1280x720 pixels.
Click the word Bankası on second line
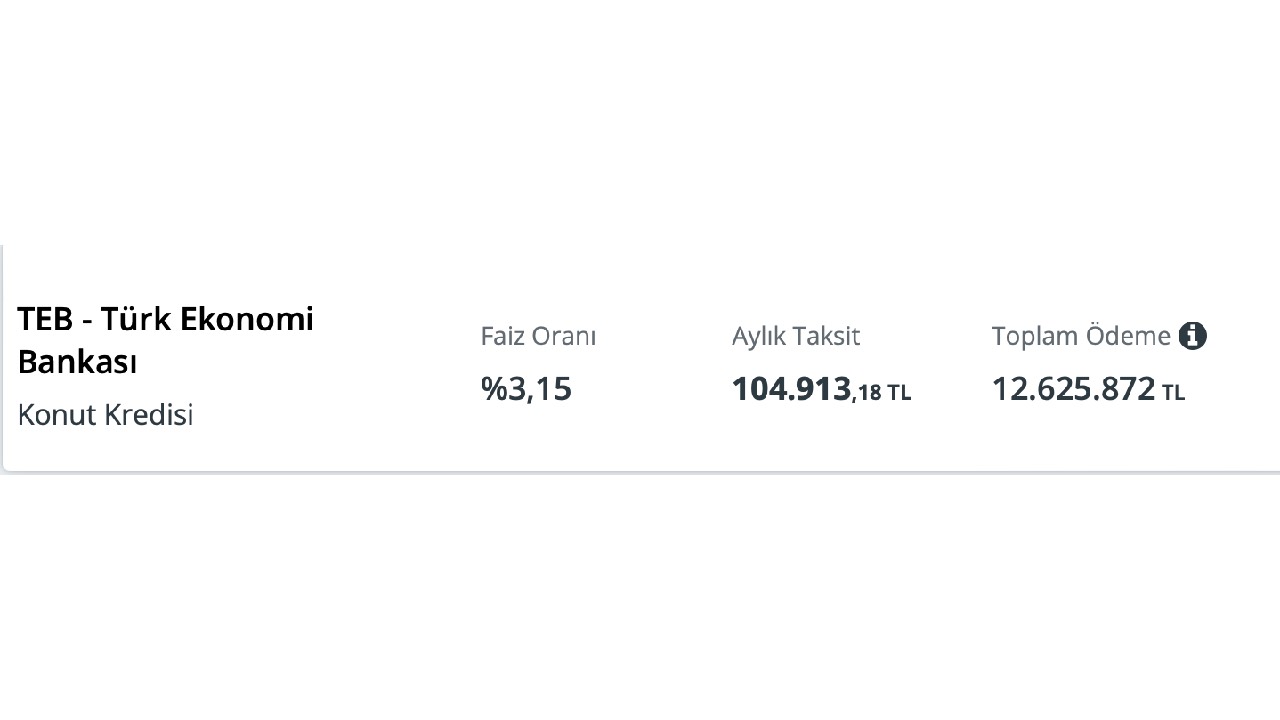[x=77, y=362]
